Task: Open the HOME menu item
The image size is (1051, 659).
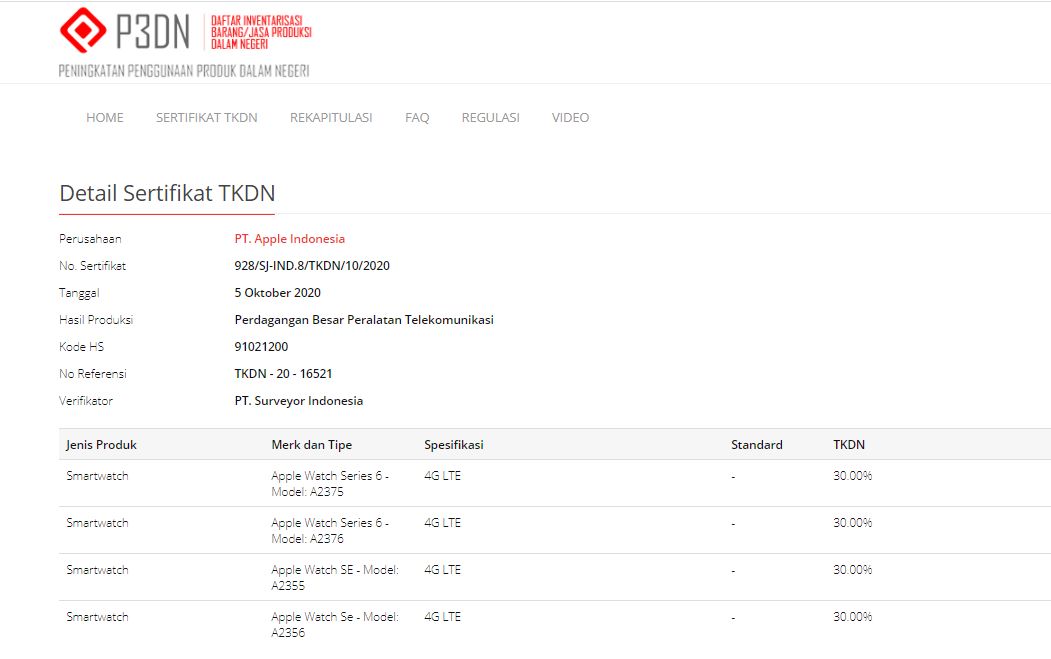Action: coord(105,117)
